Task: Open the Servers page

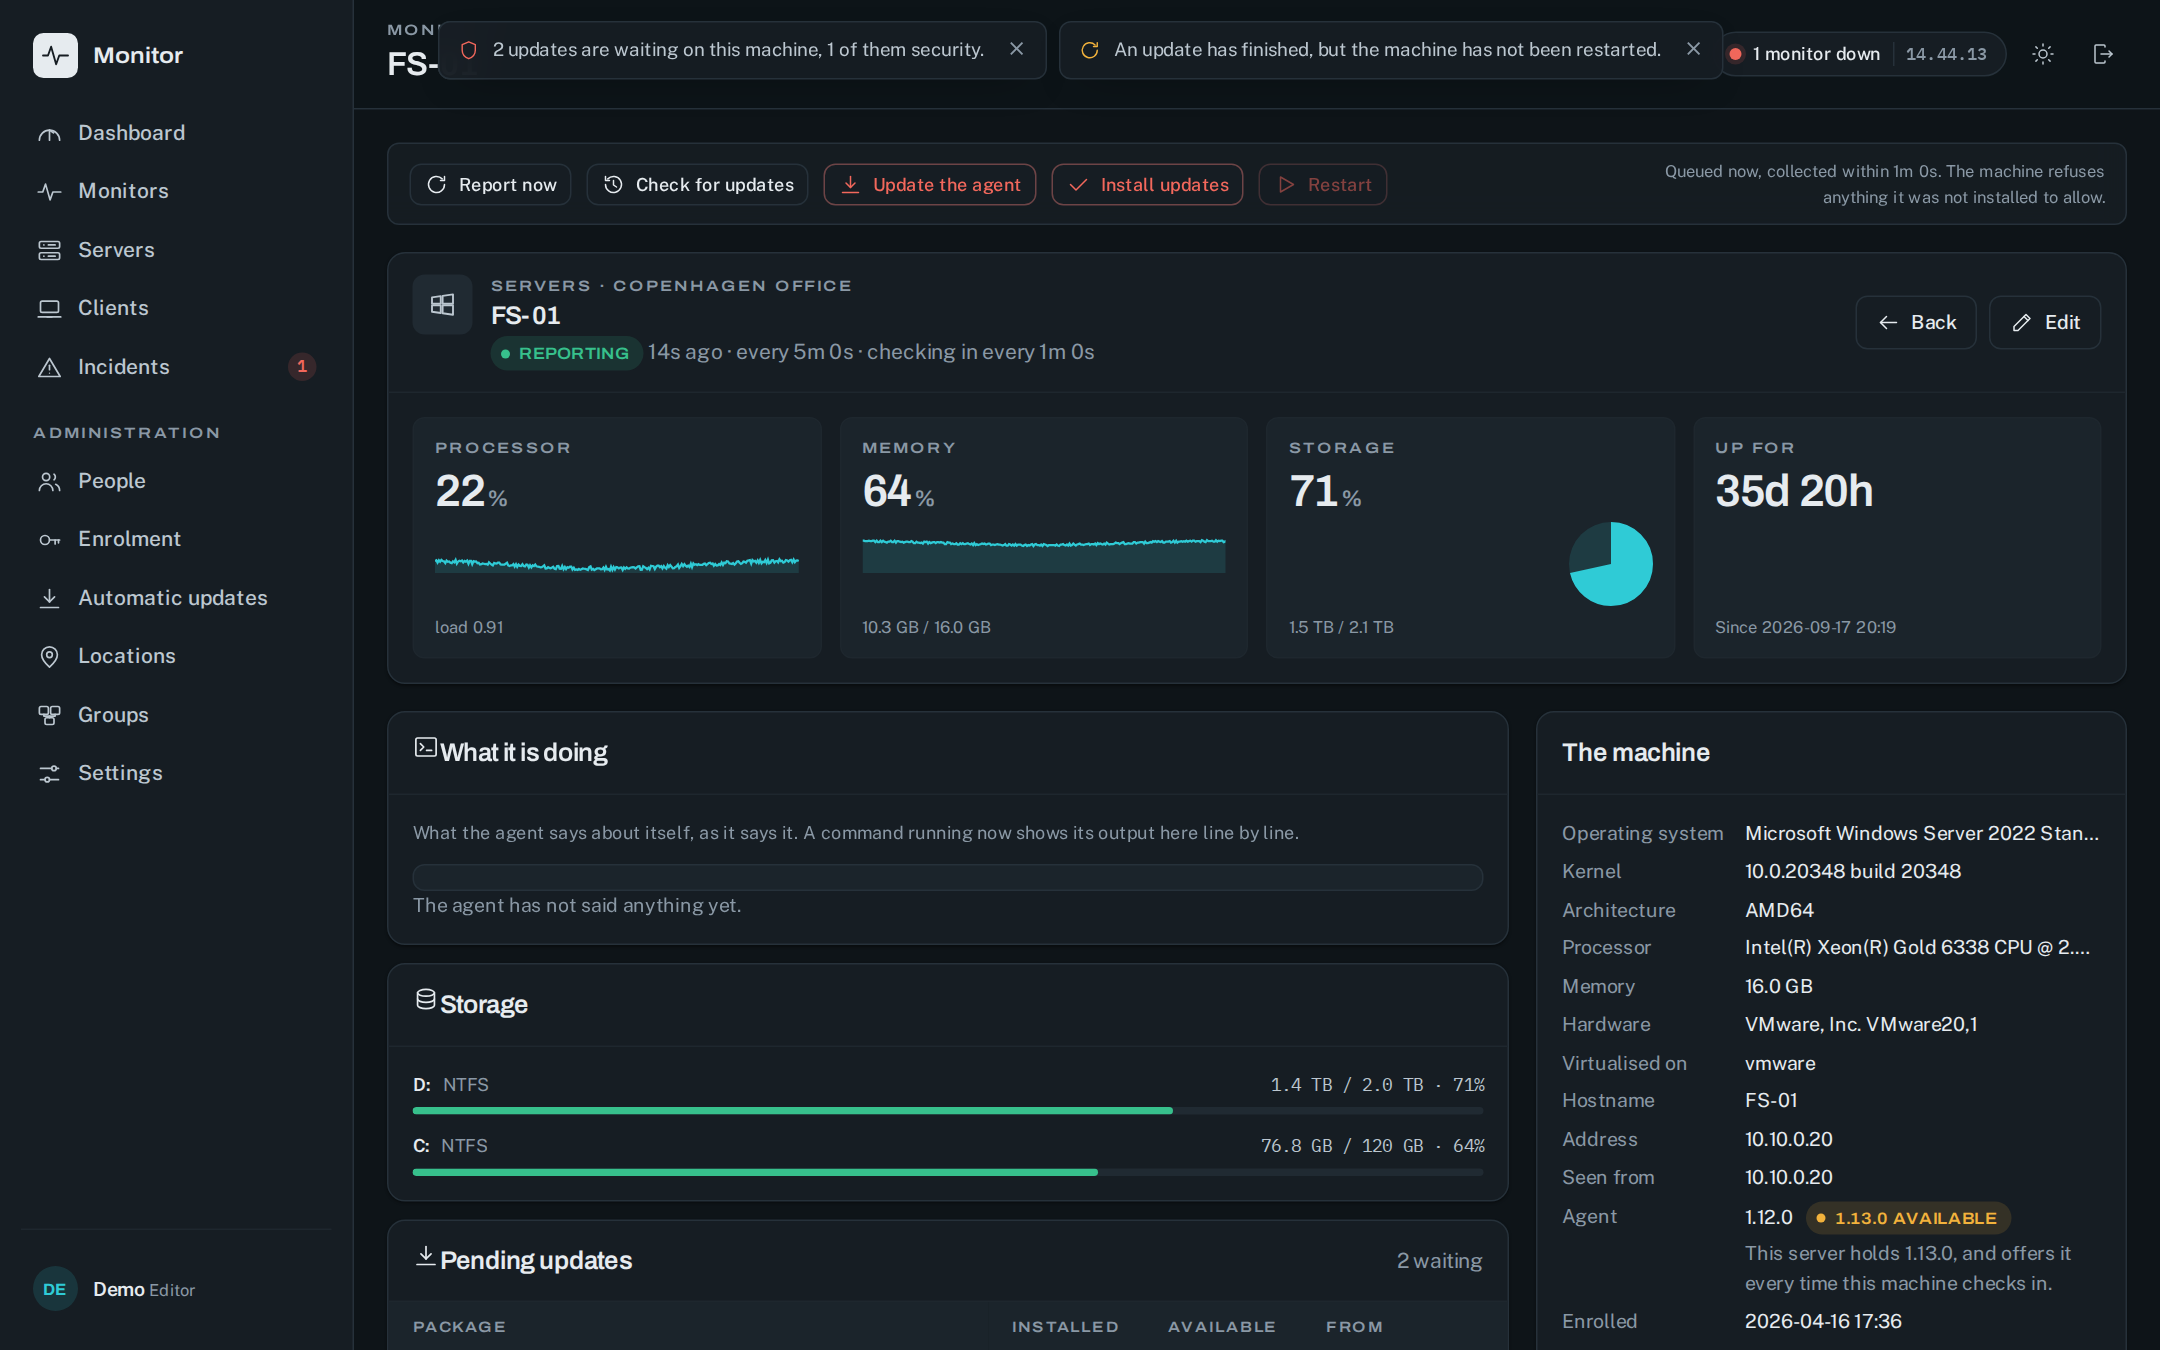Action: pyautogui.click(x=176, y=250)
